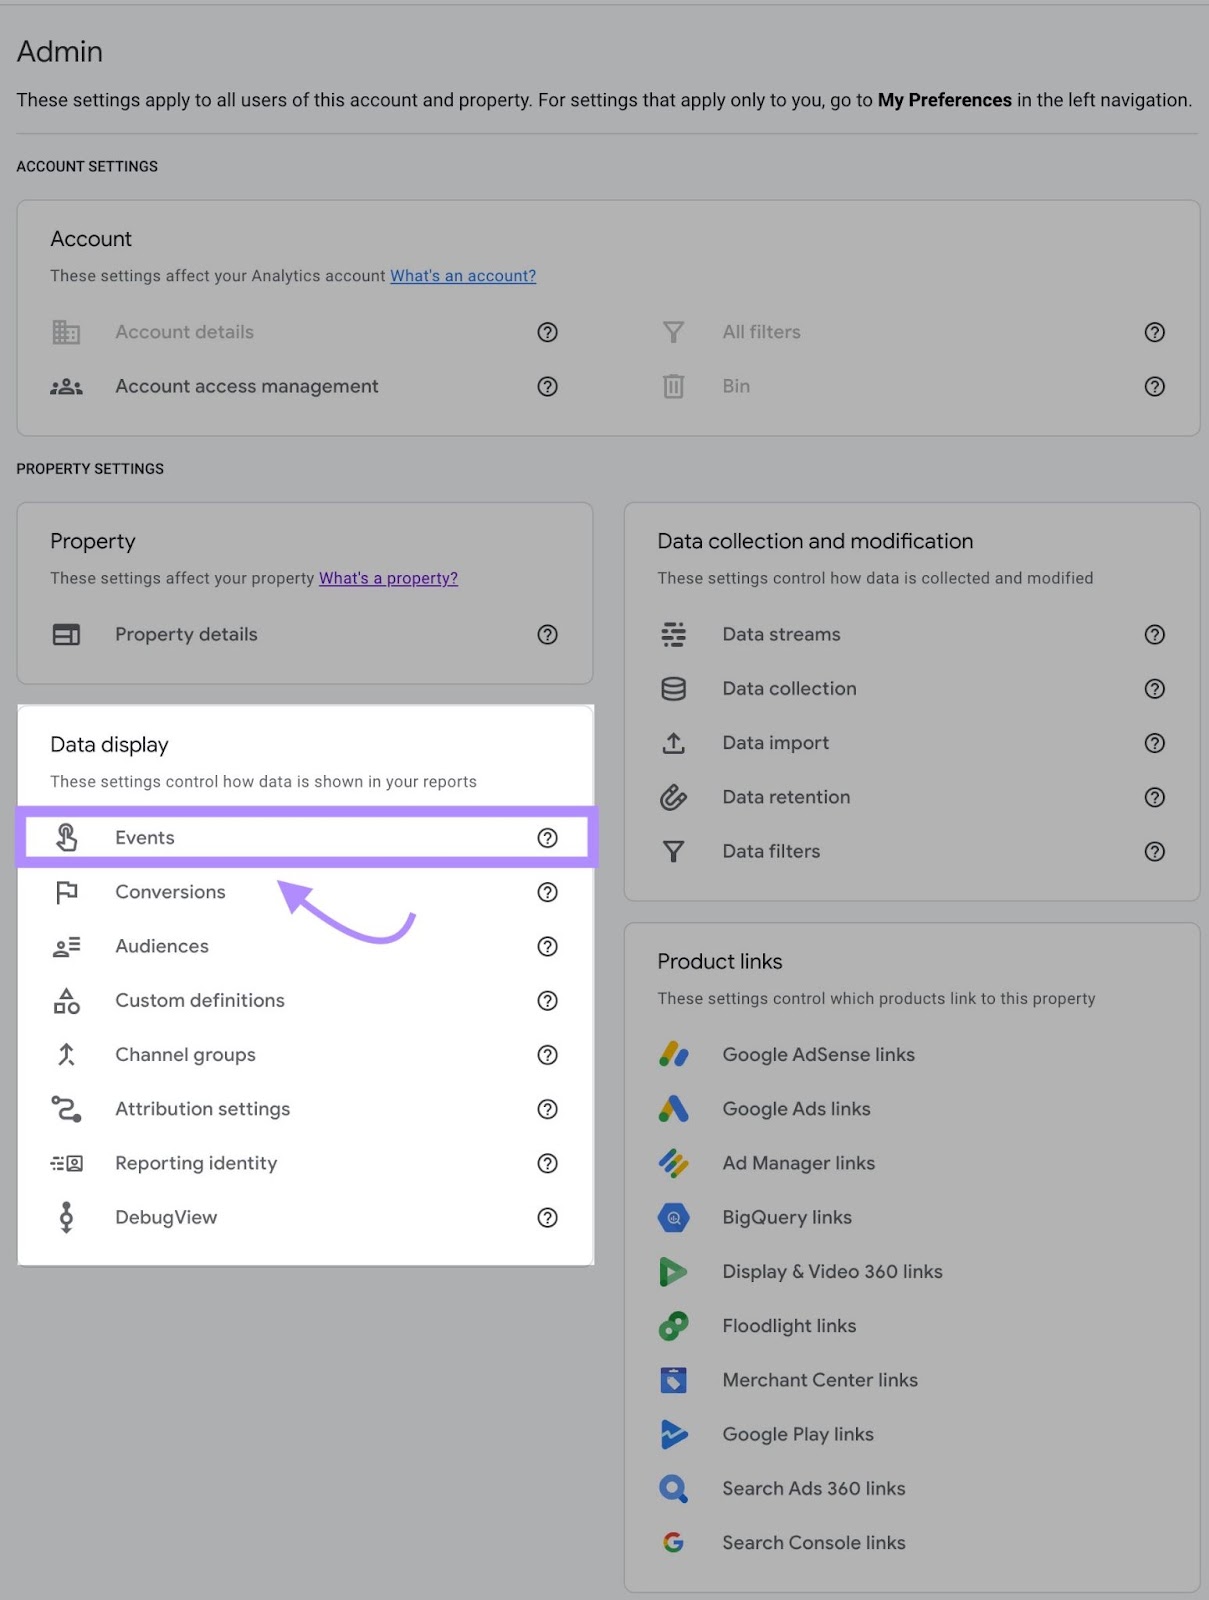Click the Data collection database icon
This screenshot has height=1600, width=1209.
pos(674,688)
